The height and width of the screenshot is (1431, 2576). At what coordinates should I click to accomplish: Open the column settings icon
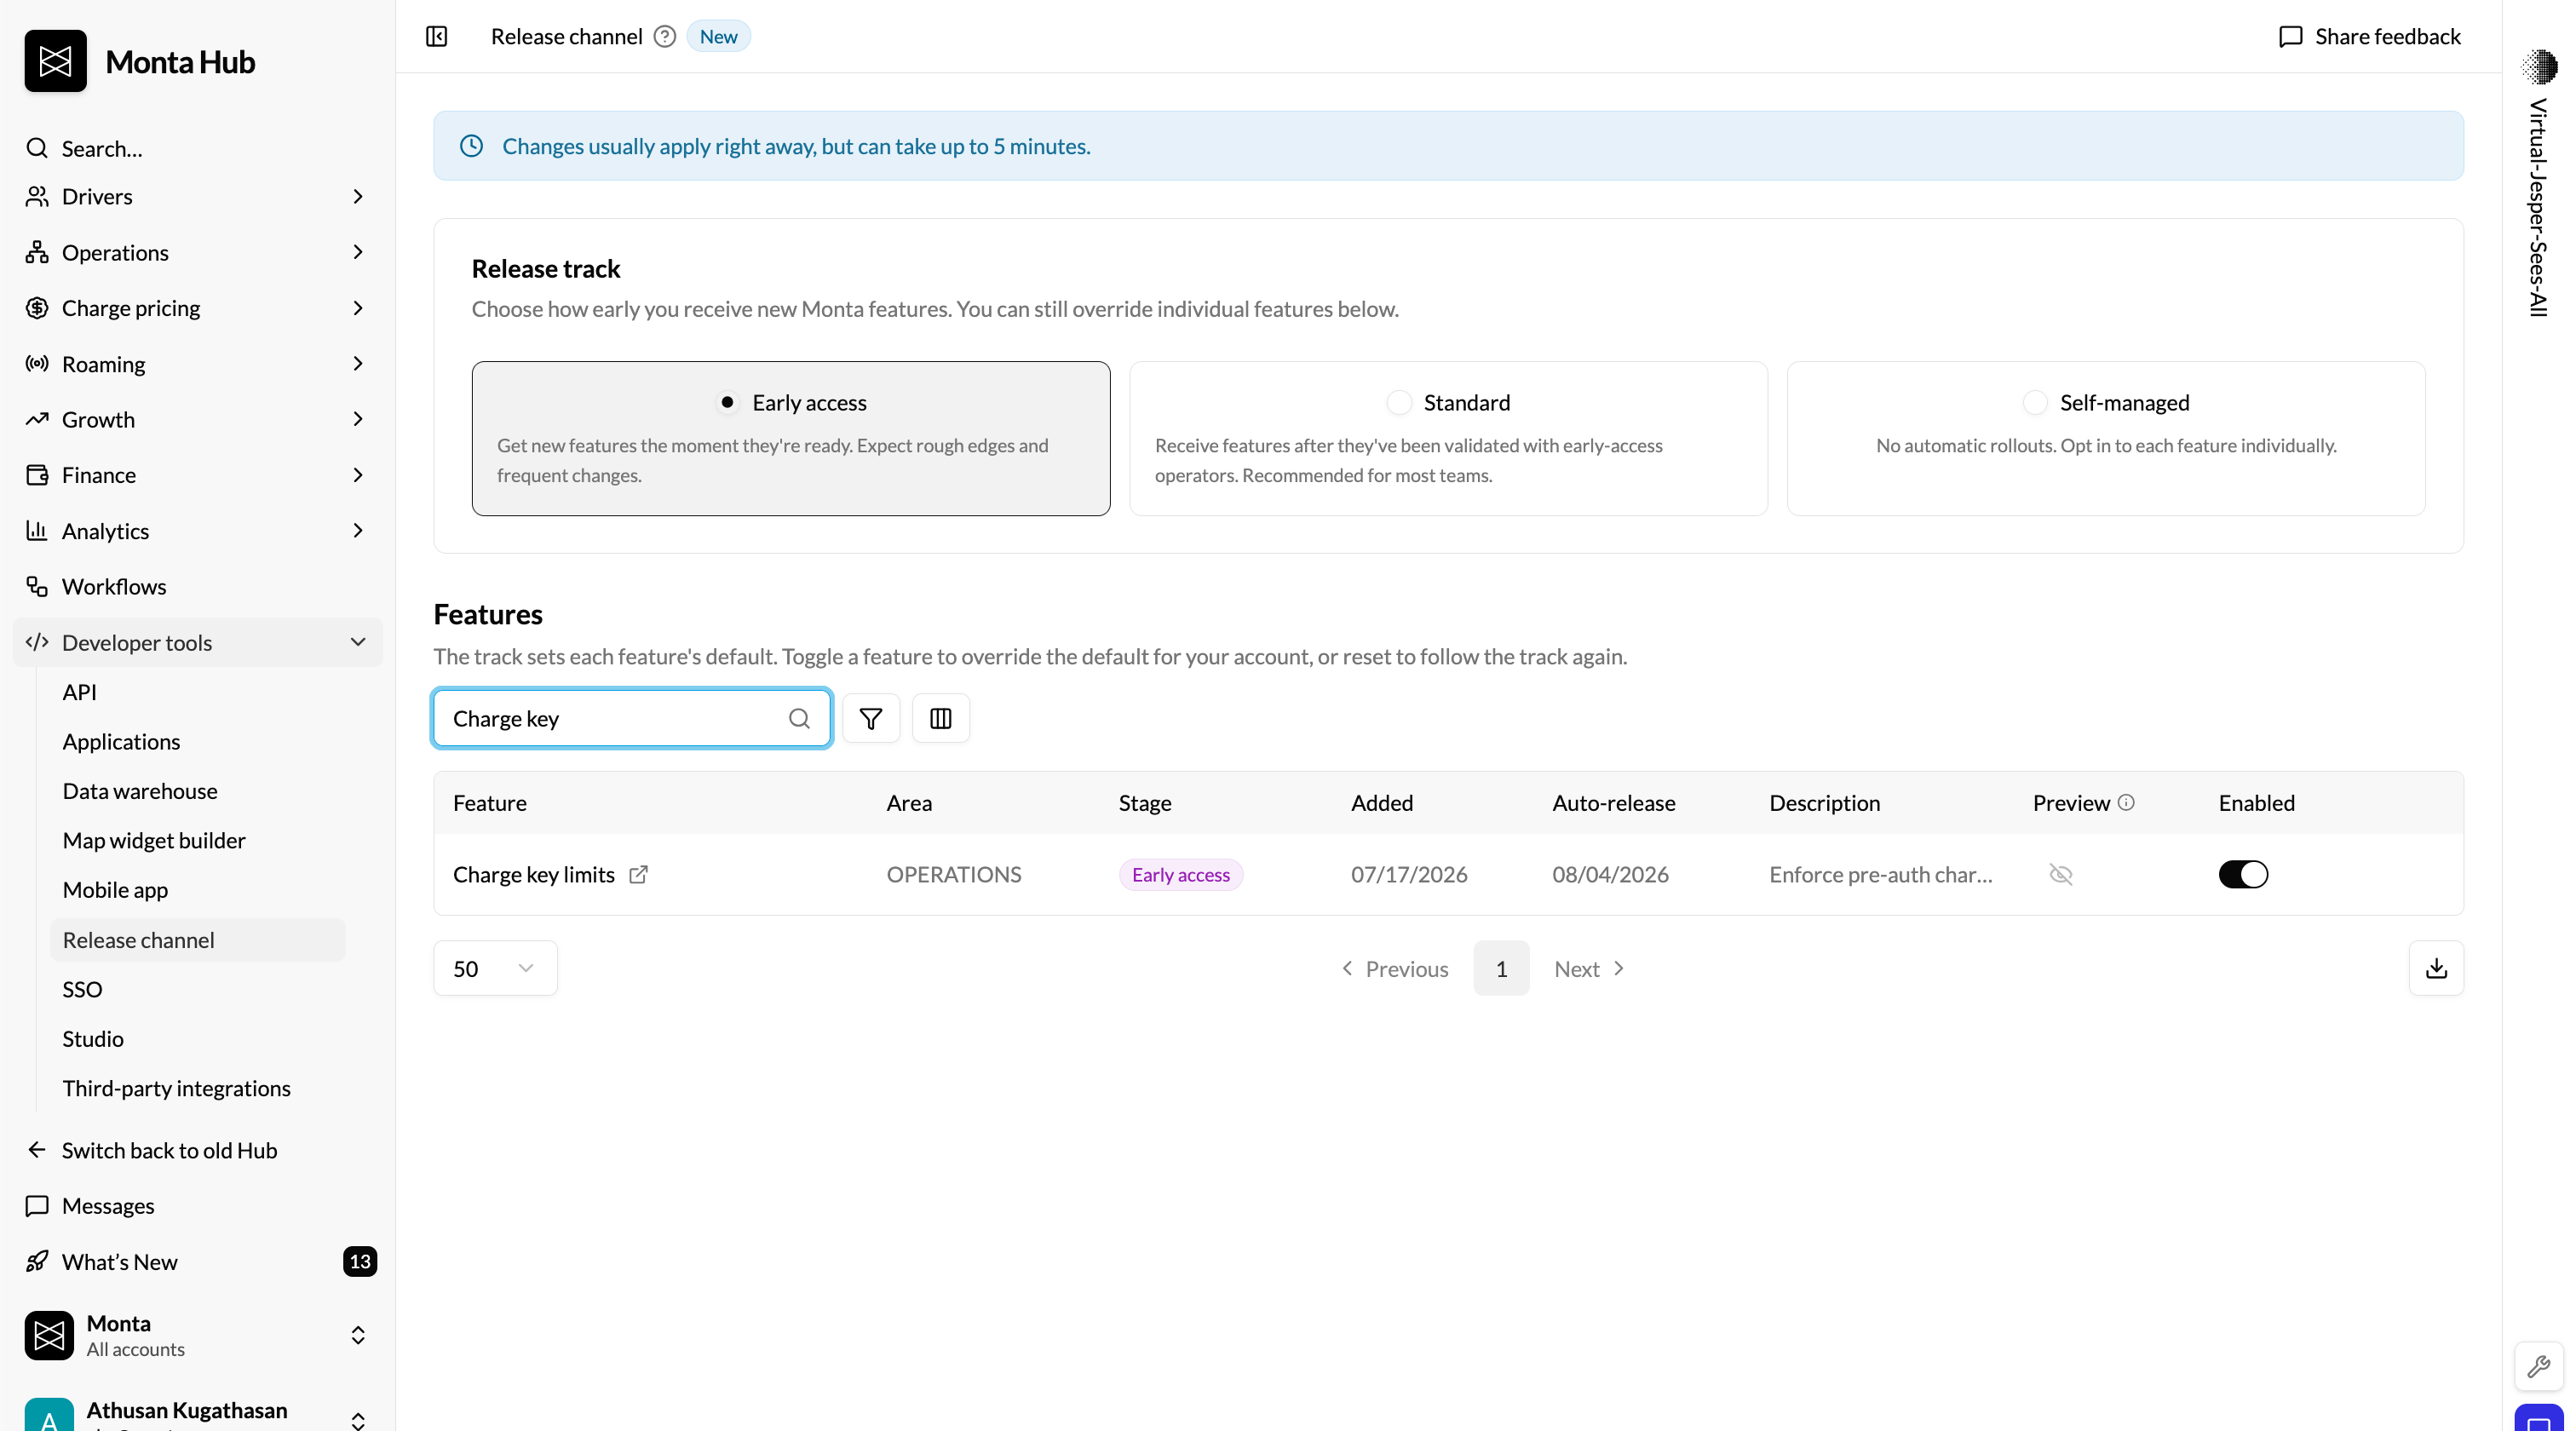pos(941,718)
